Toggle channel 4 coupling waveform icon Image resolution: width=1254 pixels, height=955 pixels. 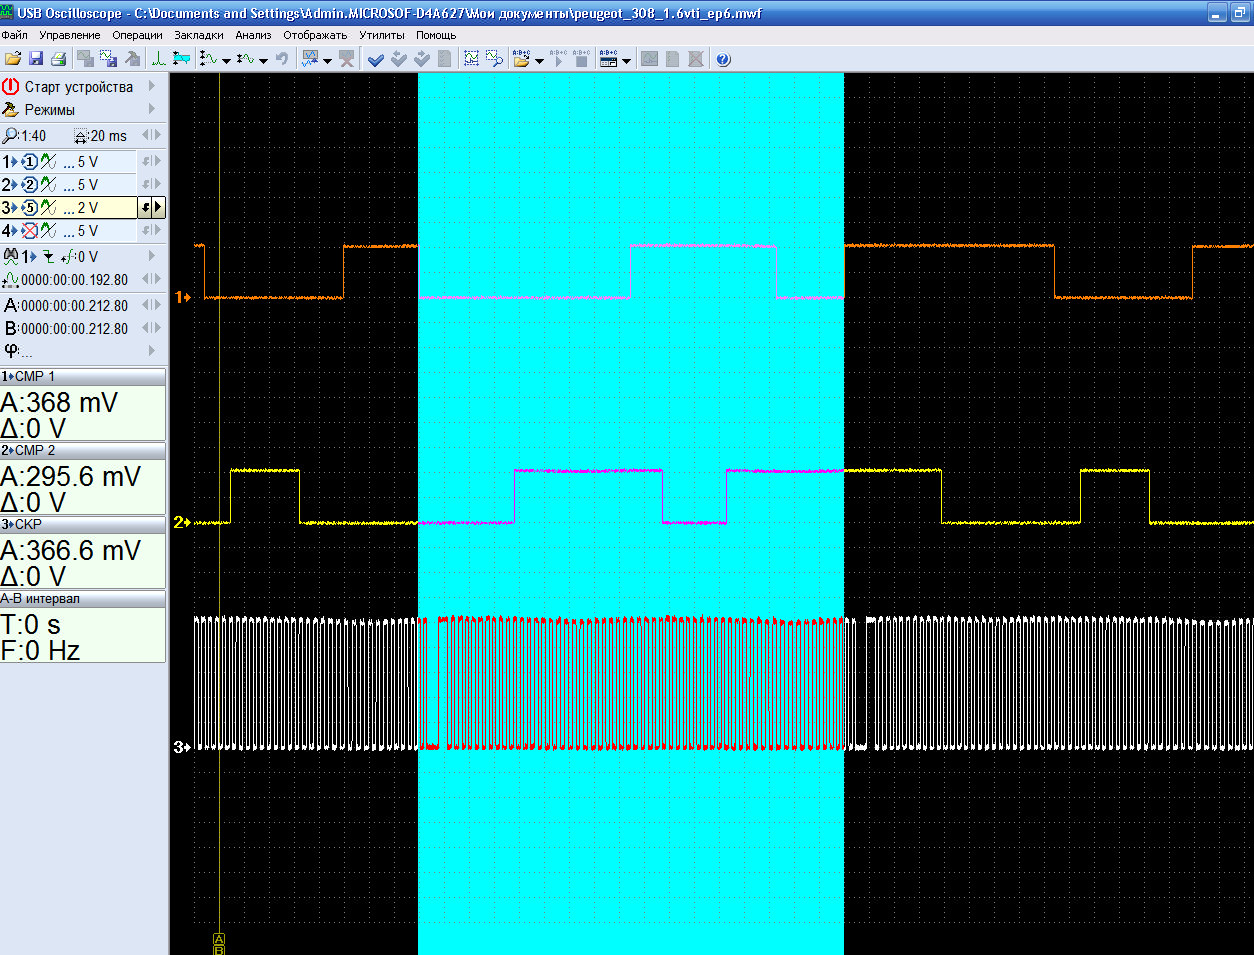(x=48, y=231)
